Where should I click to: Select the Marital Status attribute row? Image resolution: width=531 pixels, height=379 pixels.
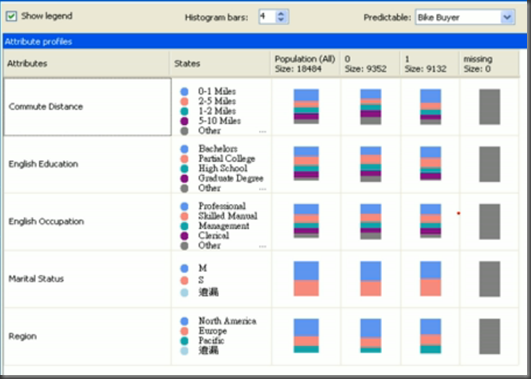click(x=87, y=279)
